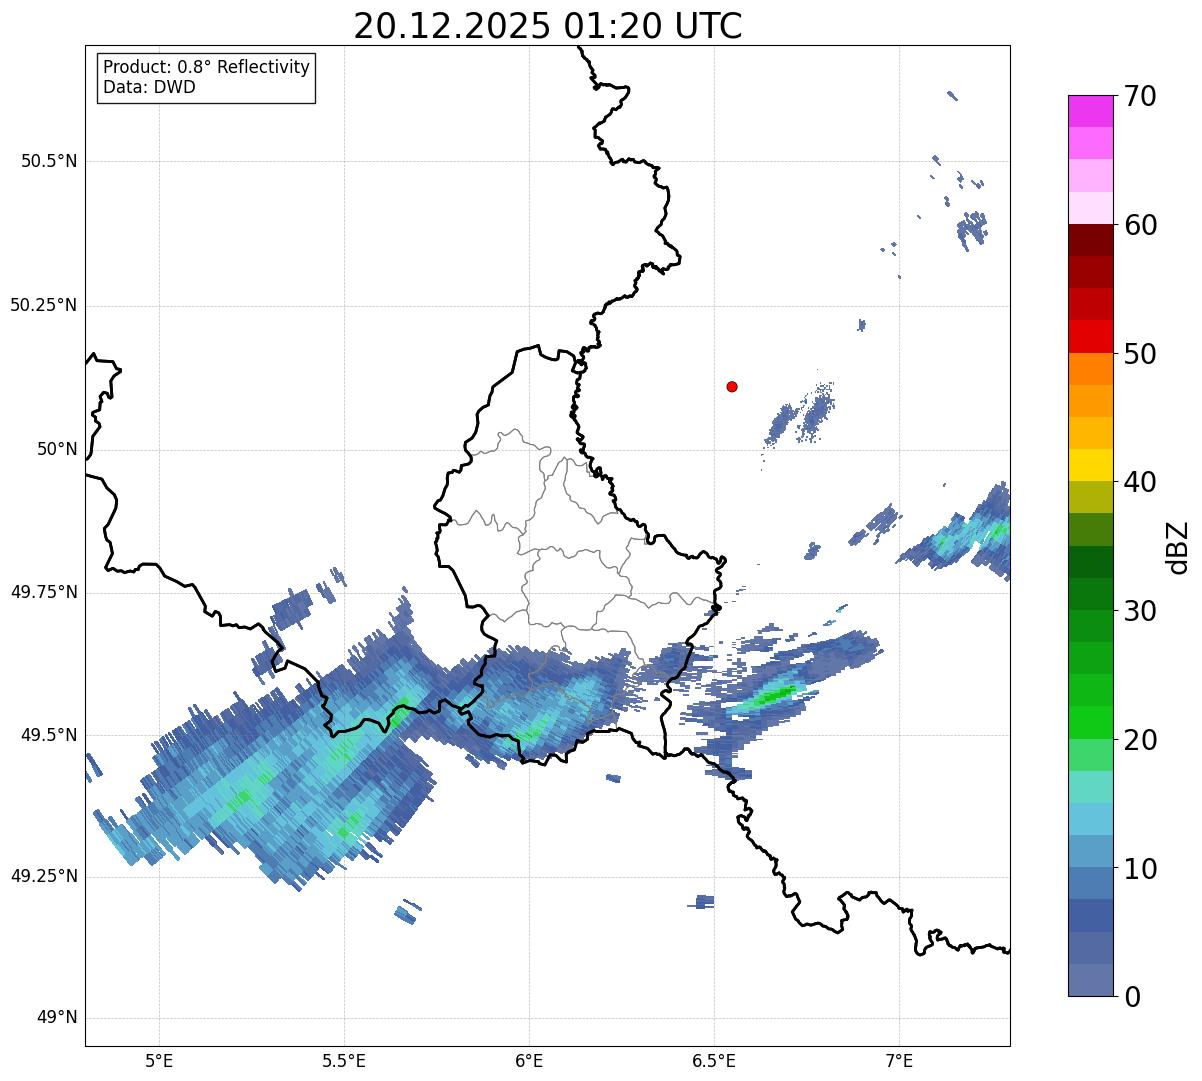Viewport: 1202px width, 1081px height.
Task: Click the latitude label "49.25°N"
Action: point(43,877)
